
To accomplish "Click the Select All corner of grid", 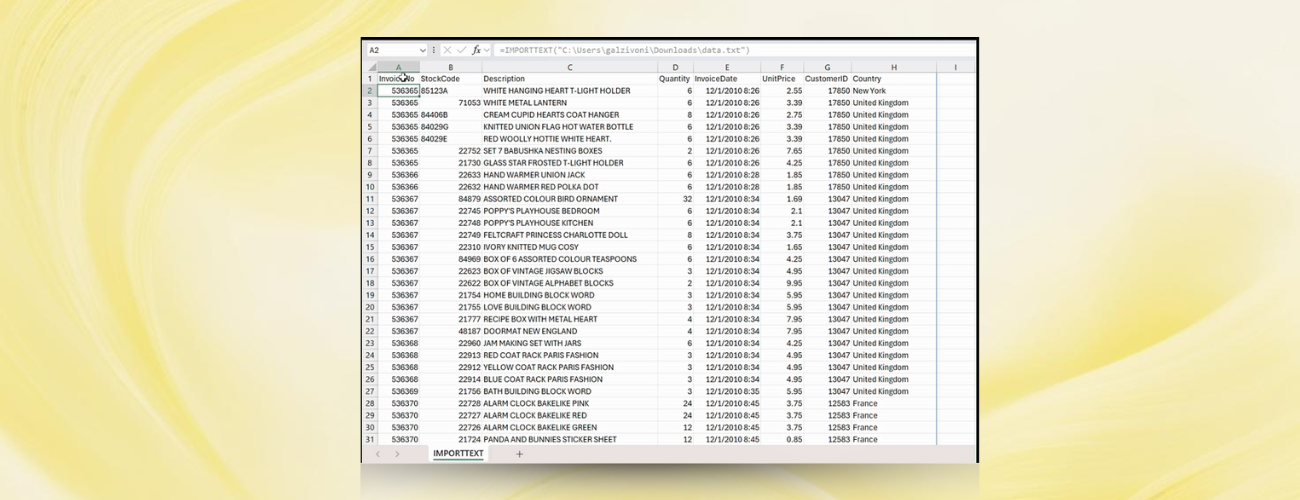I will point(369,67).
